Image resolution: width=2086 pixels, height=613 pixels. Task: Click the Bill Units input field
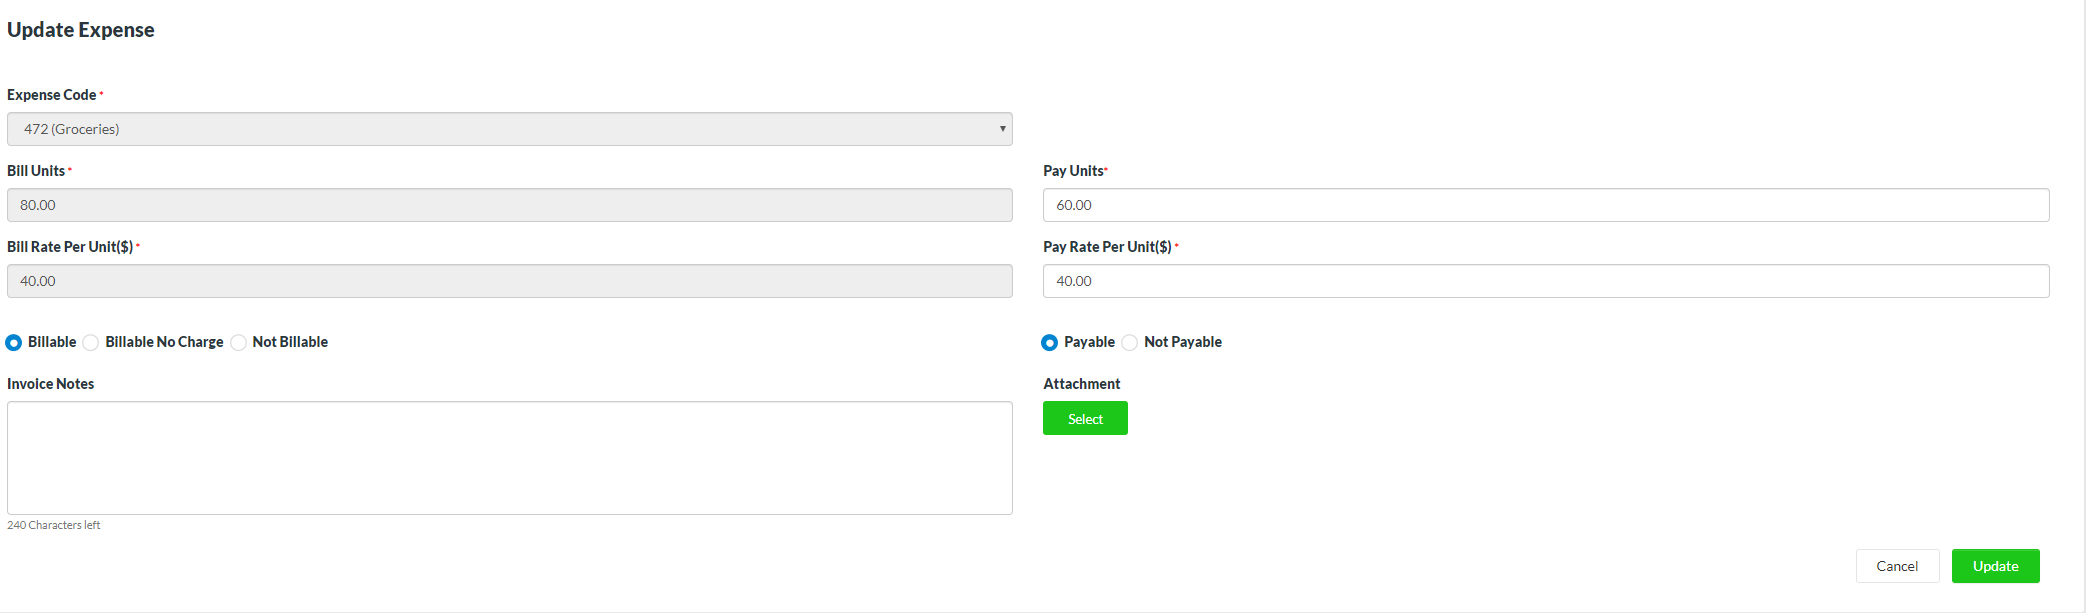(509, 205)
